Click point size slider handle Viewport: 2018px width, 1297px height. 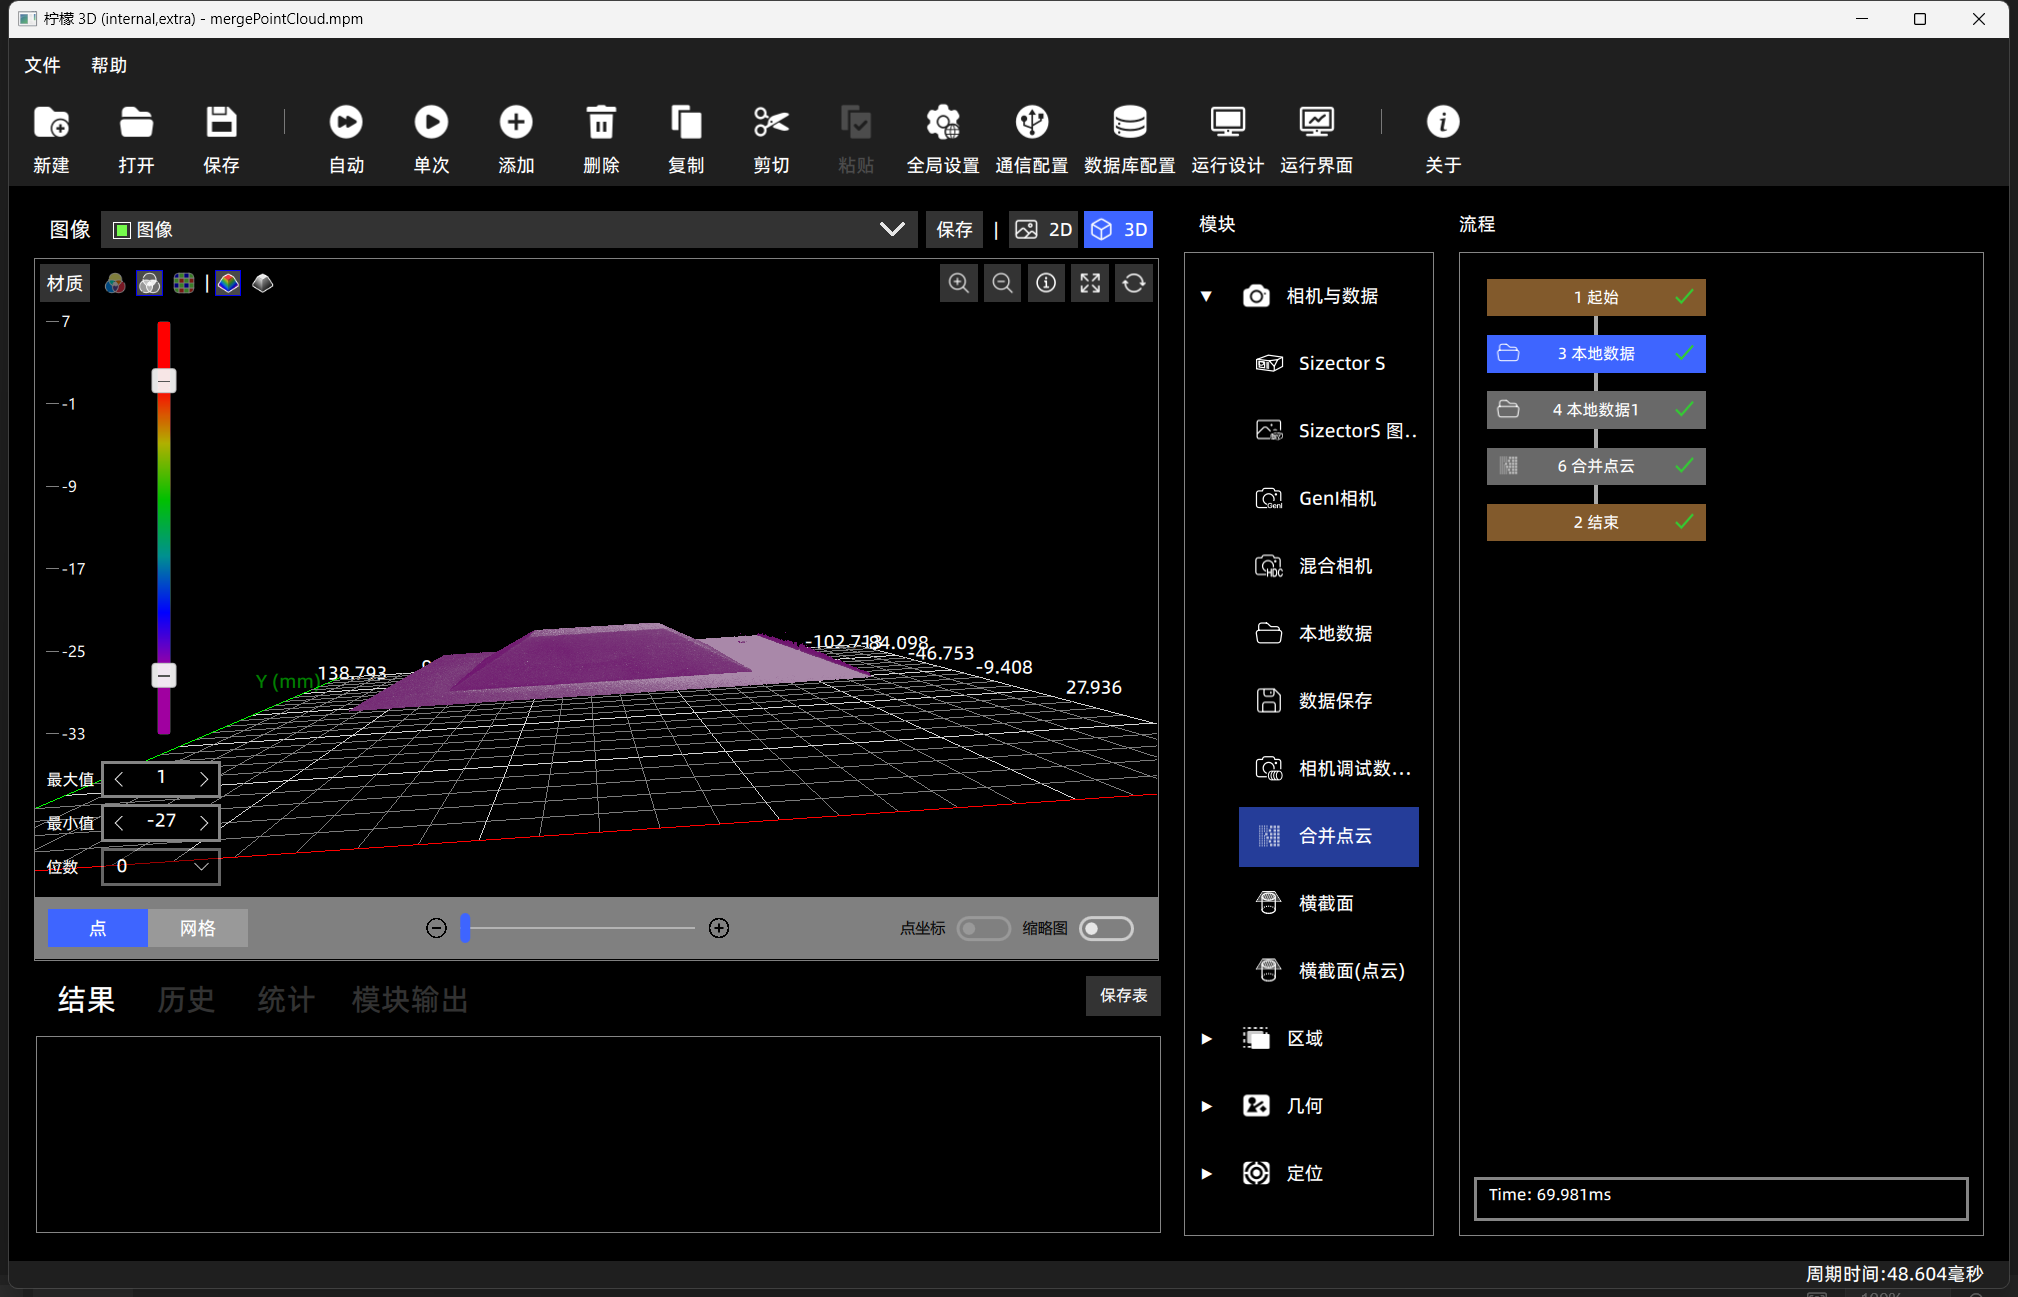(465, 928)
